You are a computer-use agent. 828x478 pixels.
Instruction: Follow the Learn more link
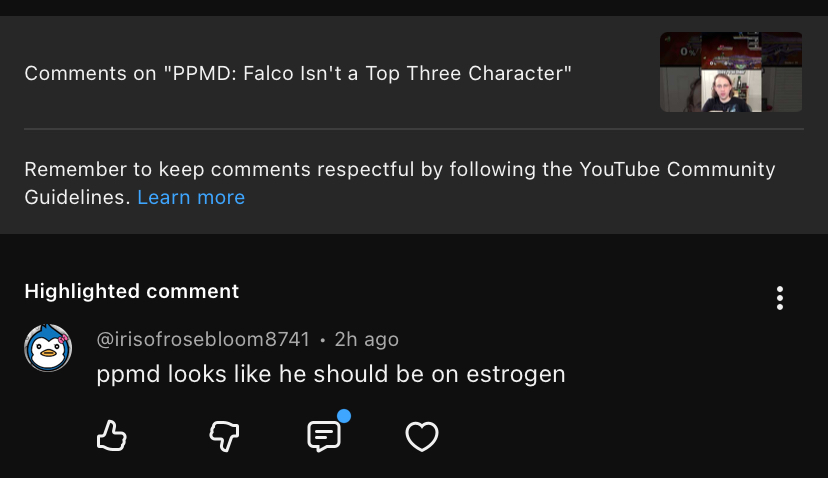pyautogui.click(x=191, y=197)
